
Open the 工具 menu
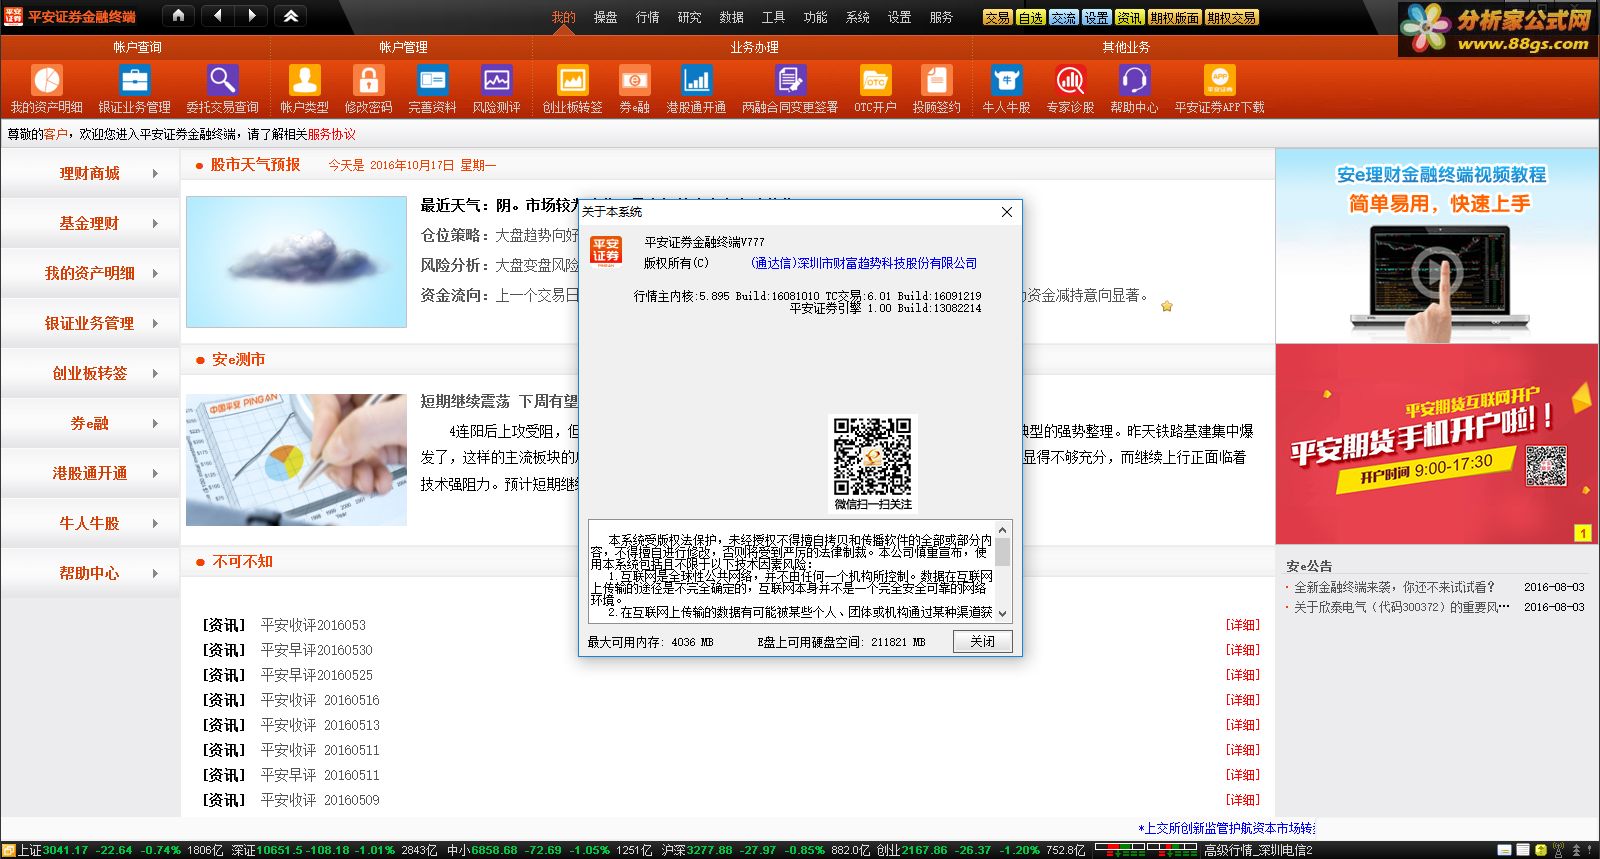coord(773,17)
